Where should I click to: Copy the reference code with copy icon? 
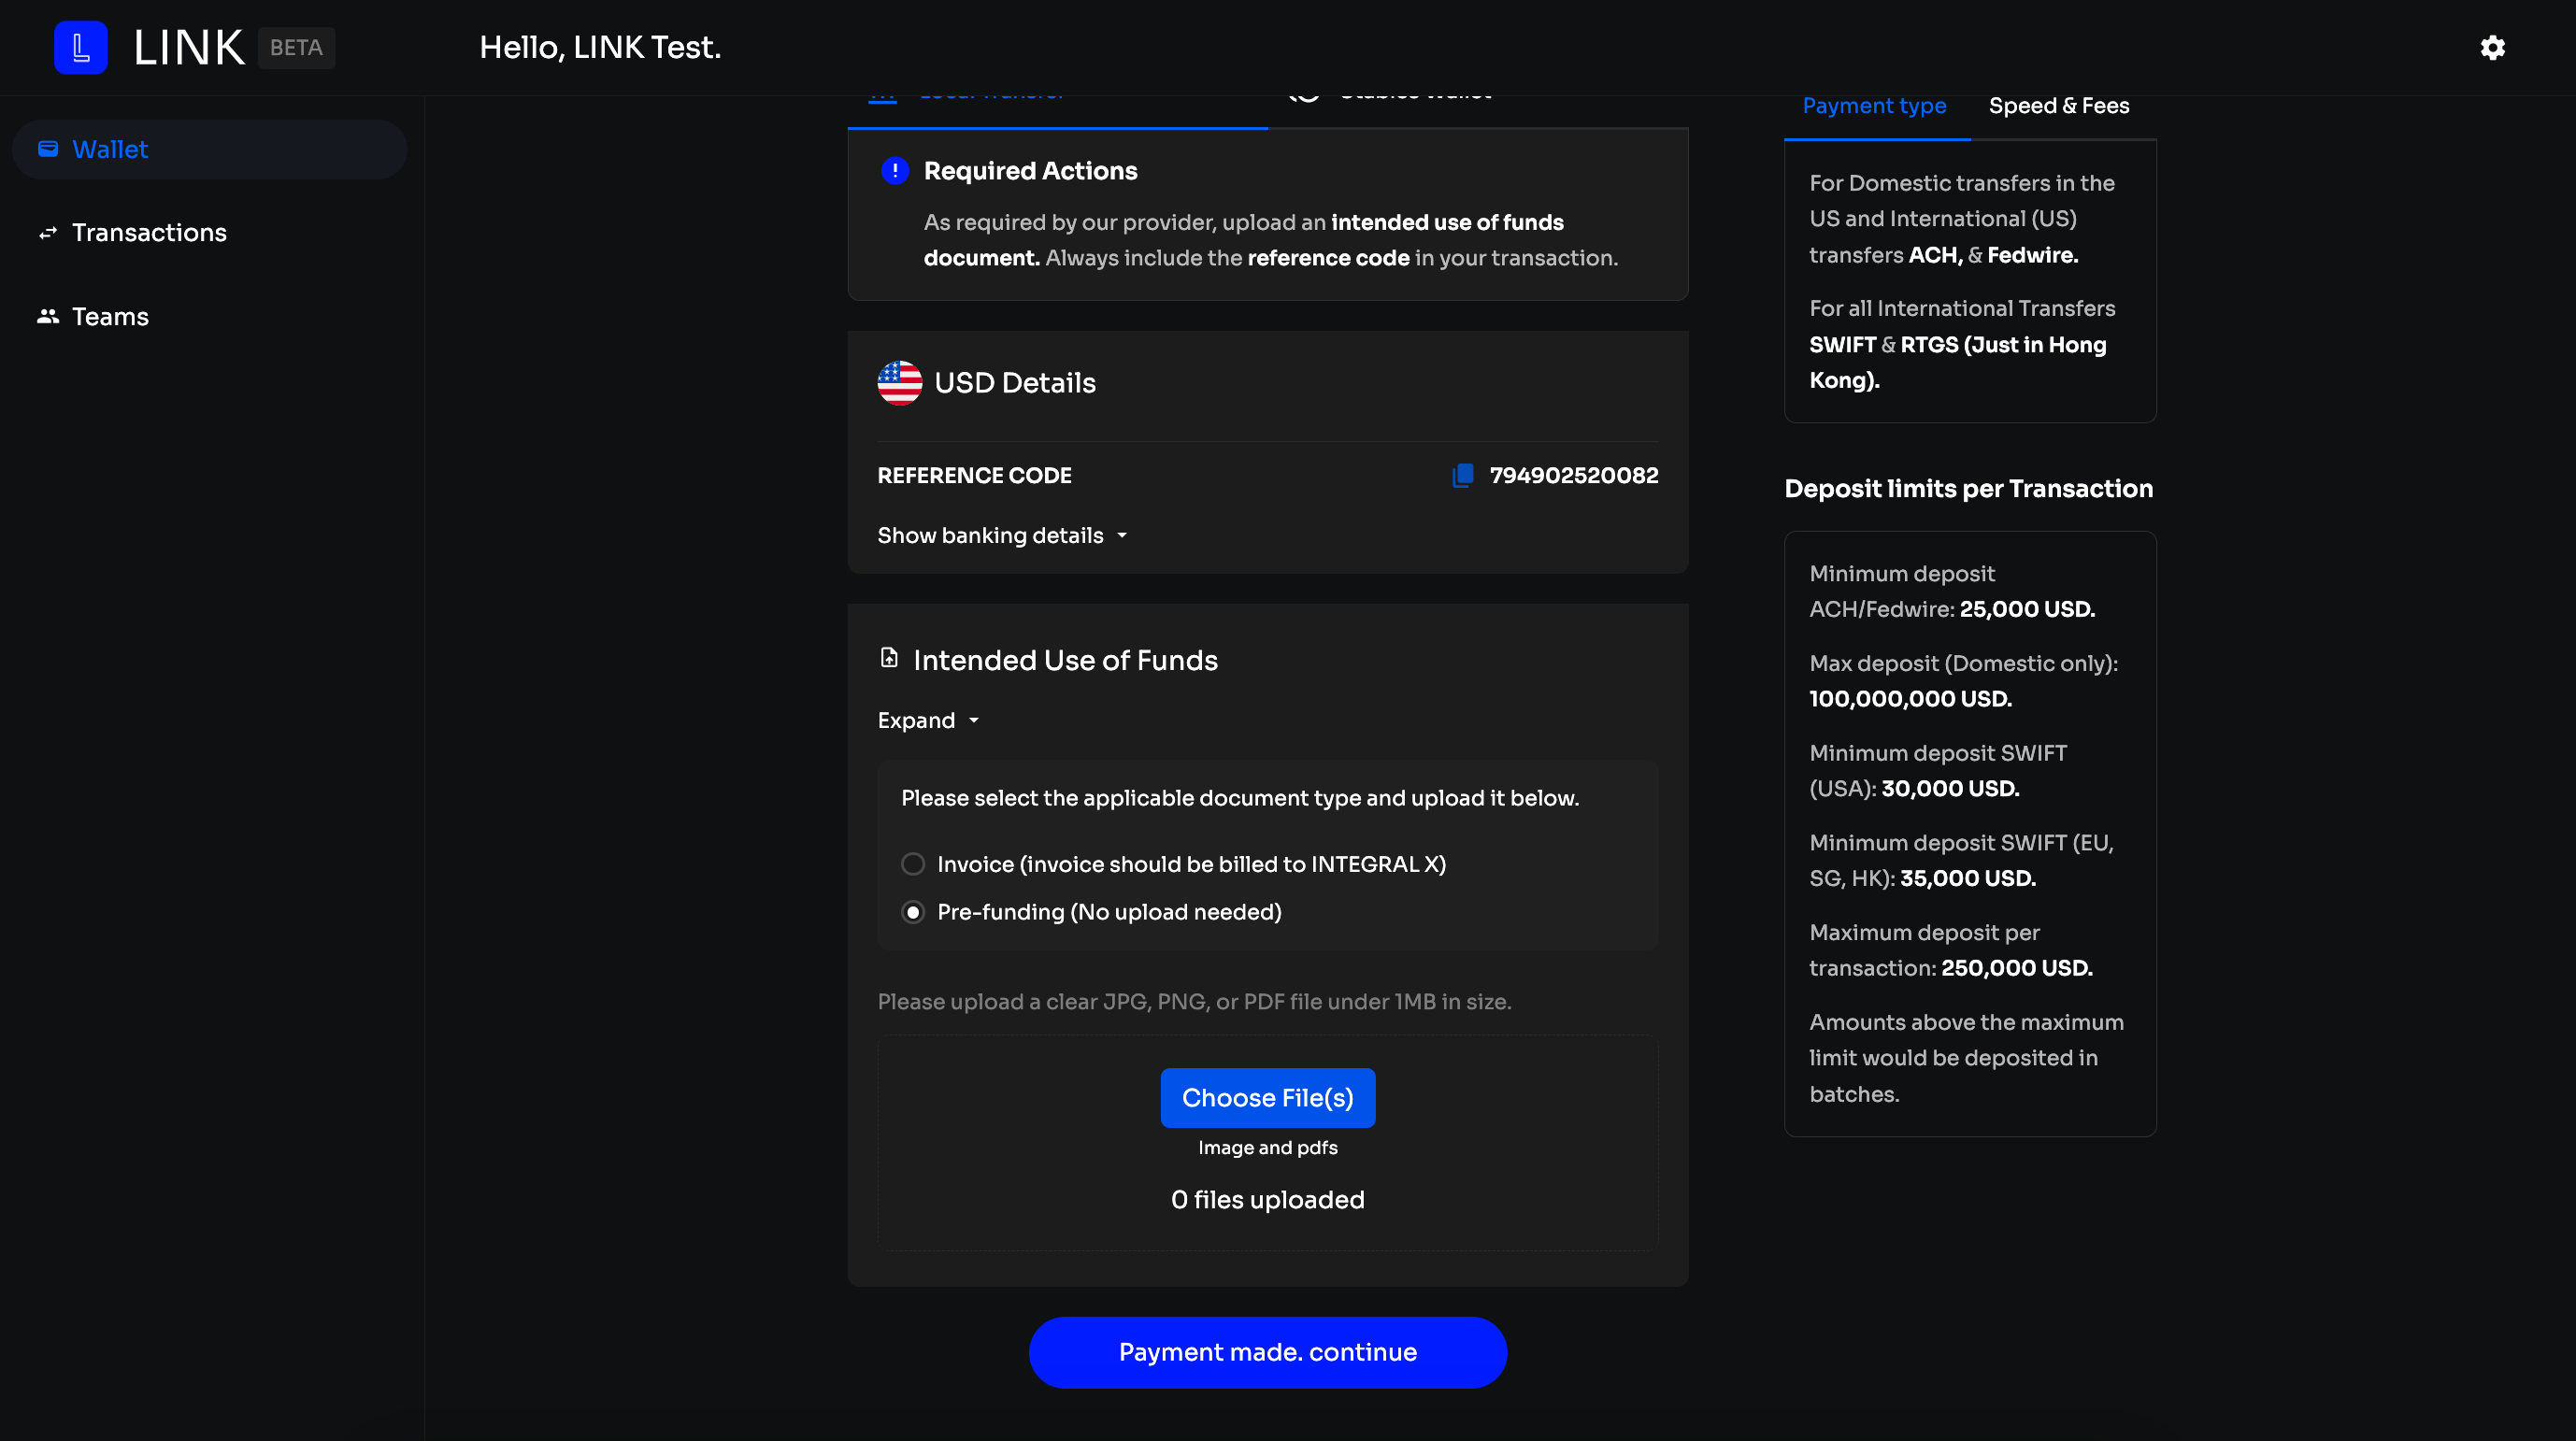(1462, 475)
